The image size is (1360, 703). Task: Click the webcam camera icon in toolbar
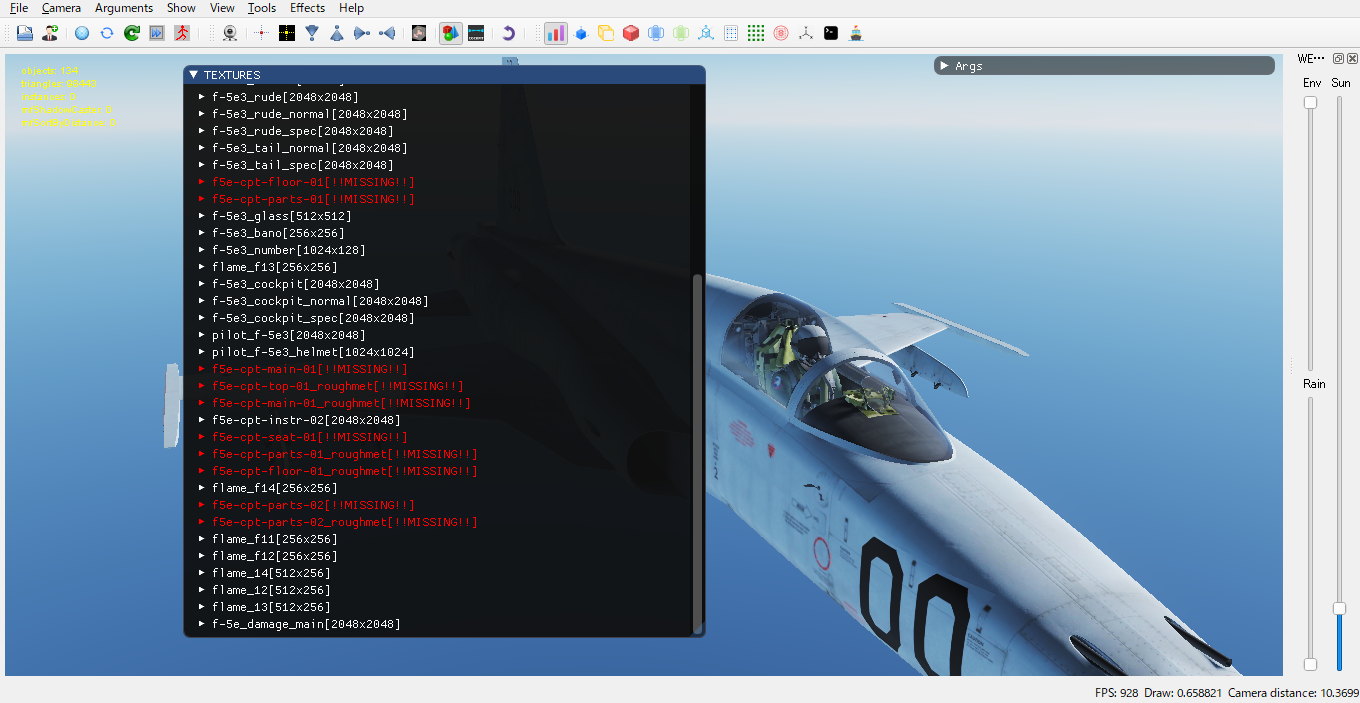(230, 33)
